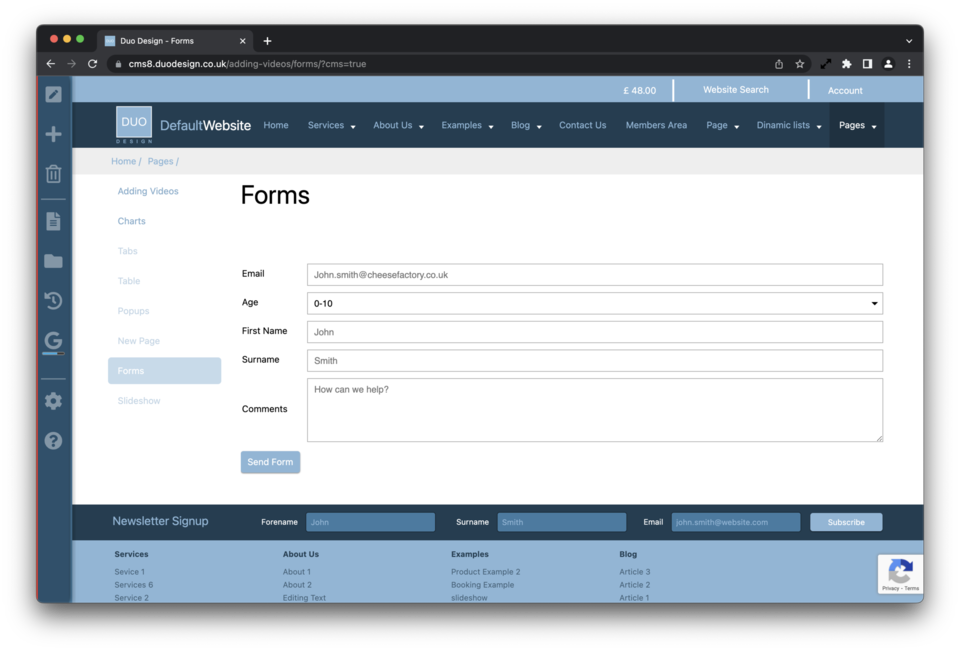Viewport: 960px width, 651px height.
Task: Open Adding Videos in the side menu
Action: click(148, 191)
